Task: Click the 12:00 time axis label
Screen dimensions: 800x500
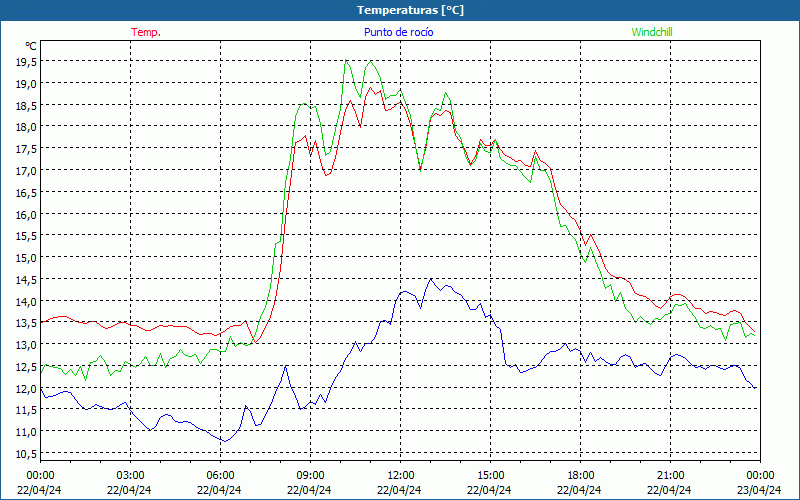Action: [400, 476]
